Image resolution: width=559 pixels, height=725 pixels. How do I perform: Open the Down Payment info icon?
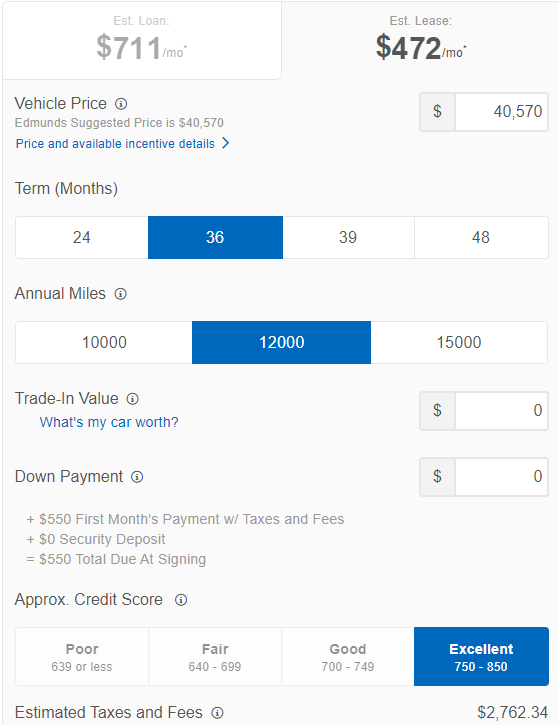pyautogui.click(x=137, y=477)
